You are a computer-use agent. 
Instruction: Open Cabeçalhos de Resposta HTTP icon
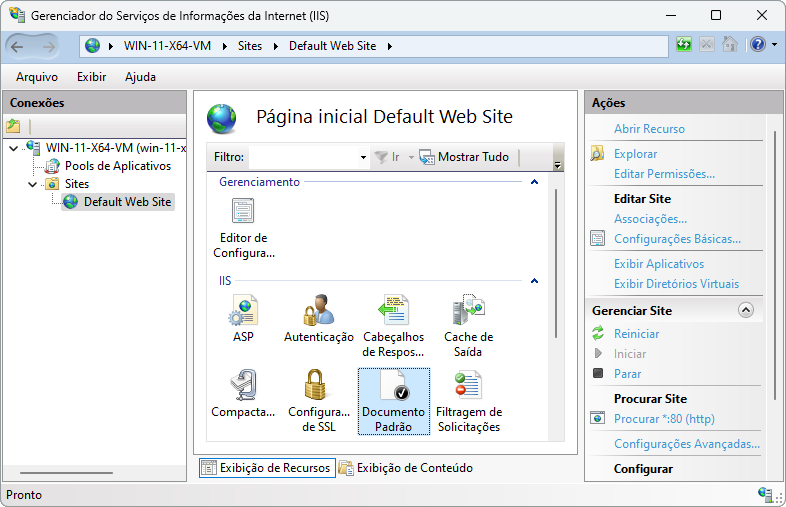point(393,312)
